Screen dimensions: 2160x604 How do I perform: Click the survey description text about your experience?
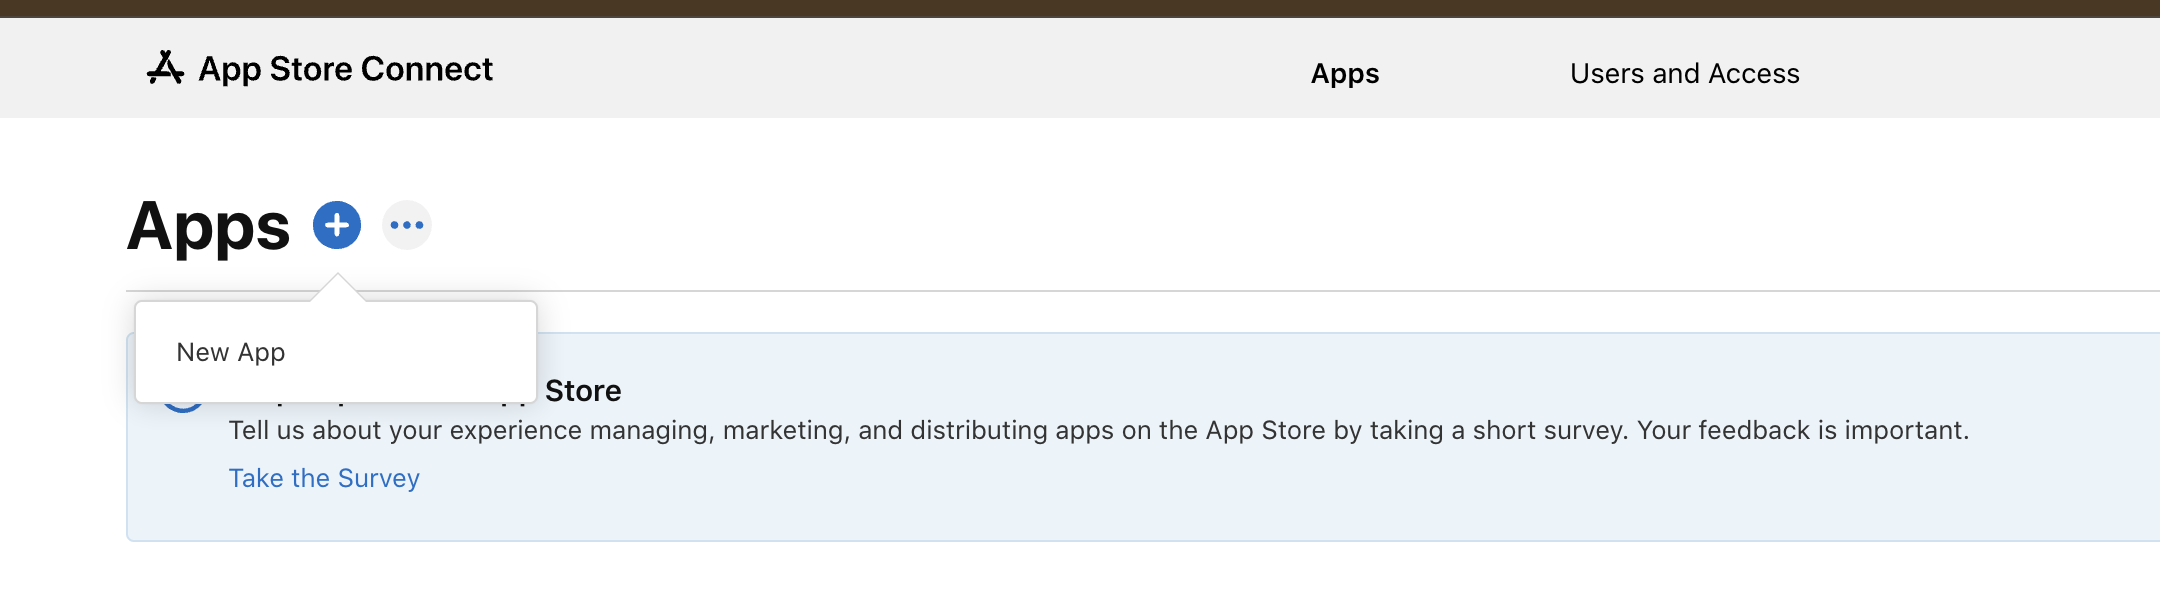(x=1098, y=430)
